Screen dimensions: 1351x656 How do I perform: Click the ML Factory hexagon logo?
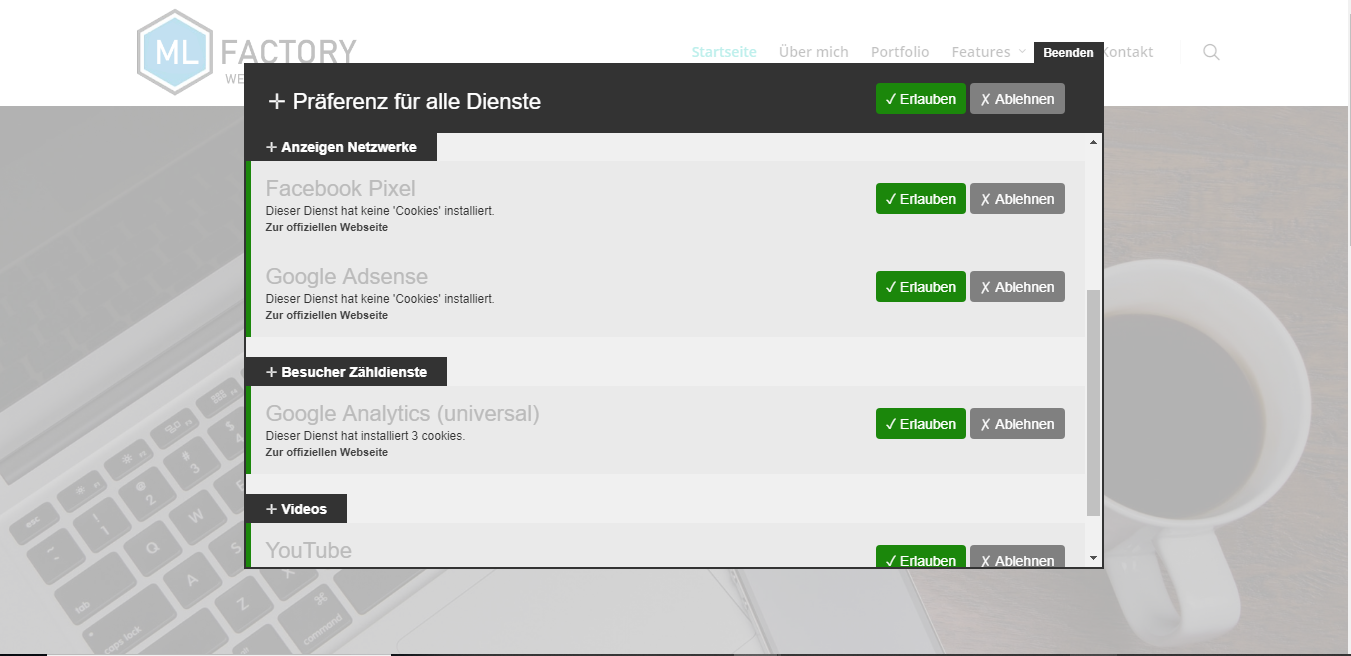(174, 52)
